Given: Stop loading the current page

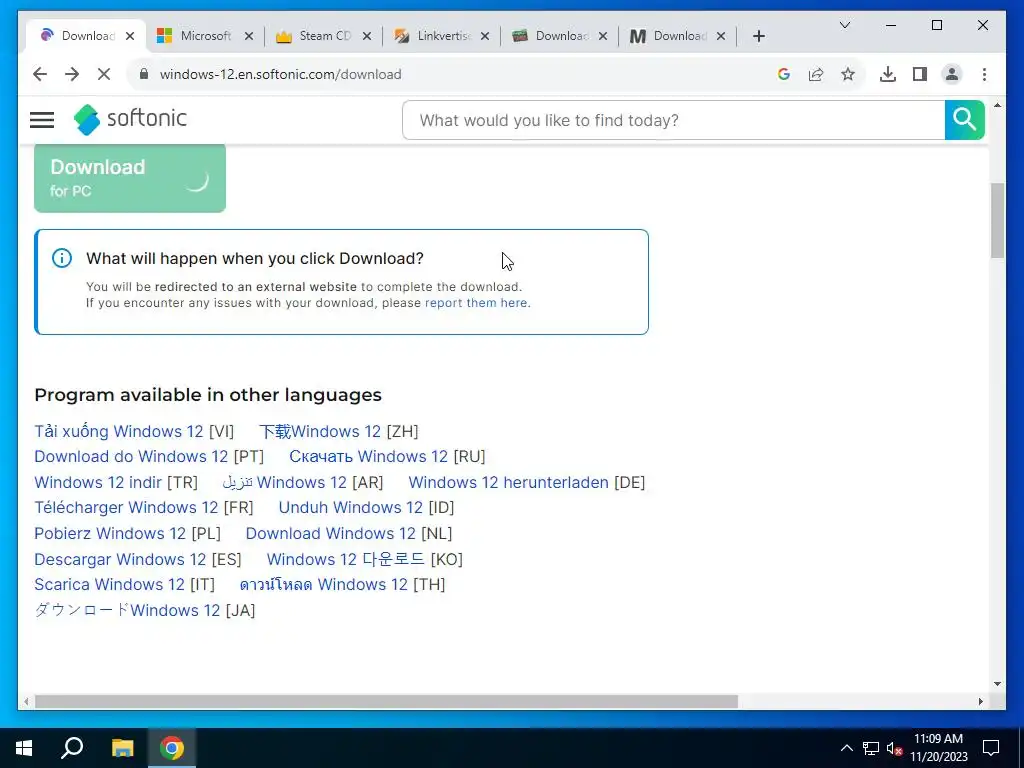Looking at the screenshot, I should [x=104, y=74].
